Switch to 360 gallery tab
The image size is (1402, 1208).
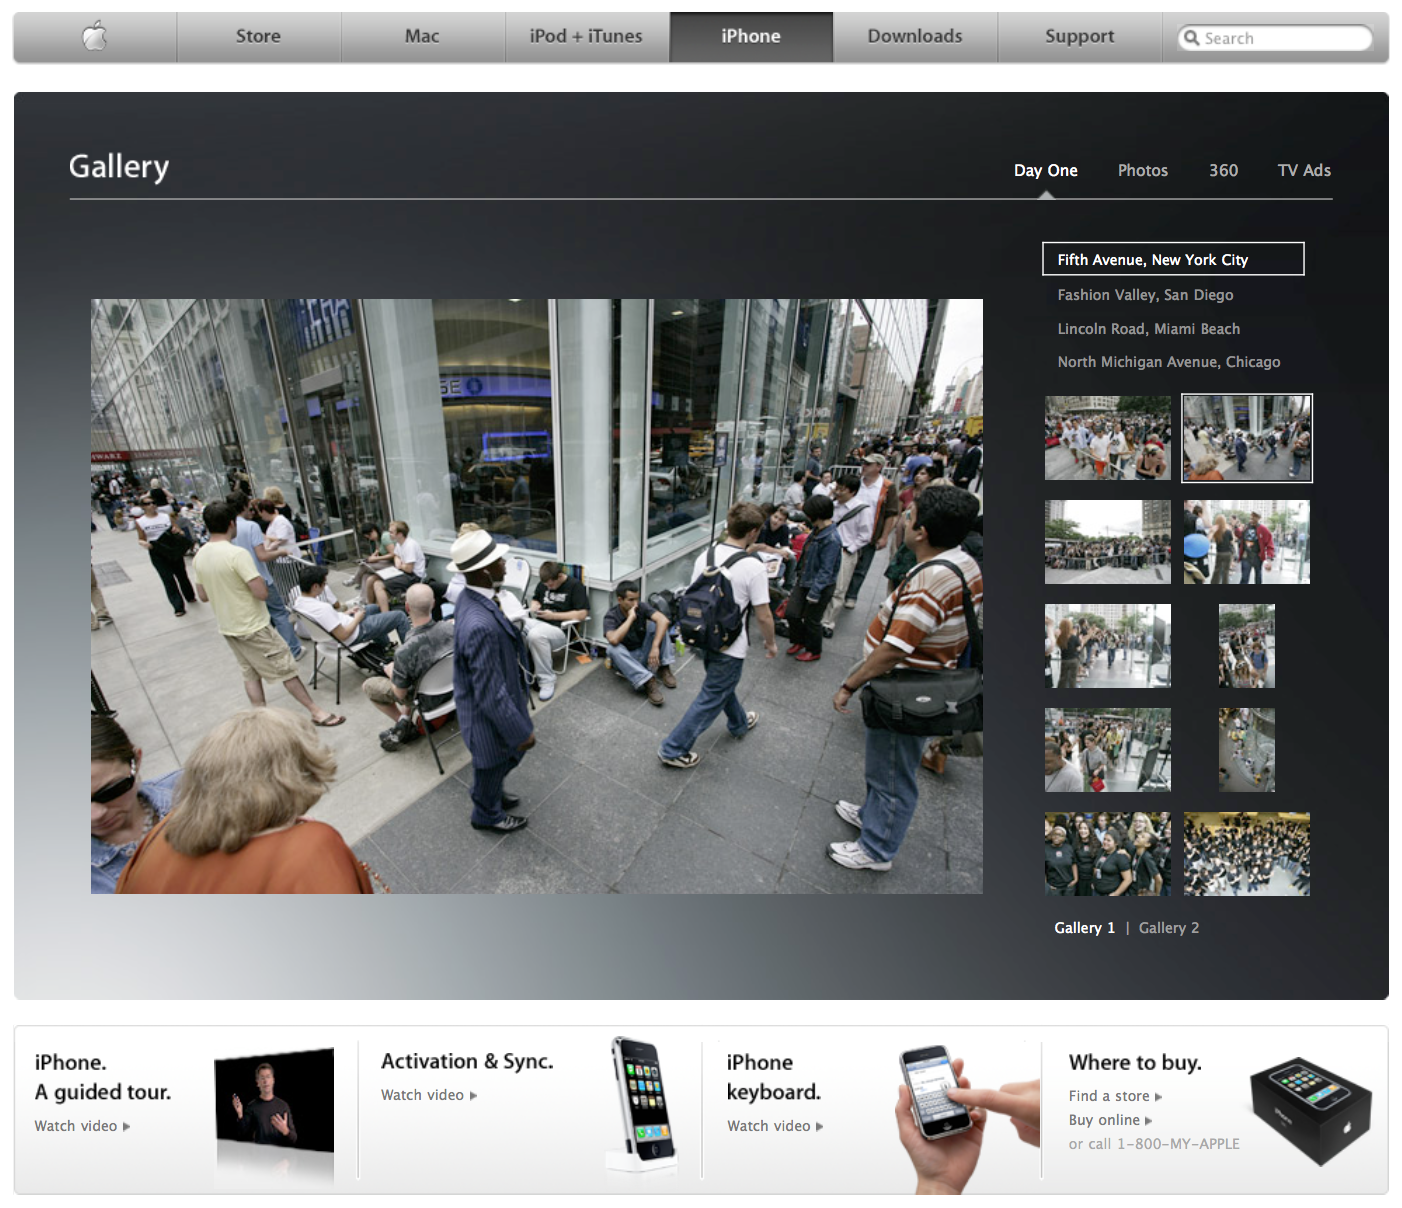click(1223, 170)
